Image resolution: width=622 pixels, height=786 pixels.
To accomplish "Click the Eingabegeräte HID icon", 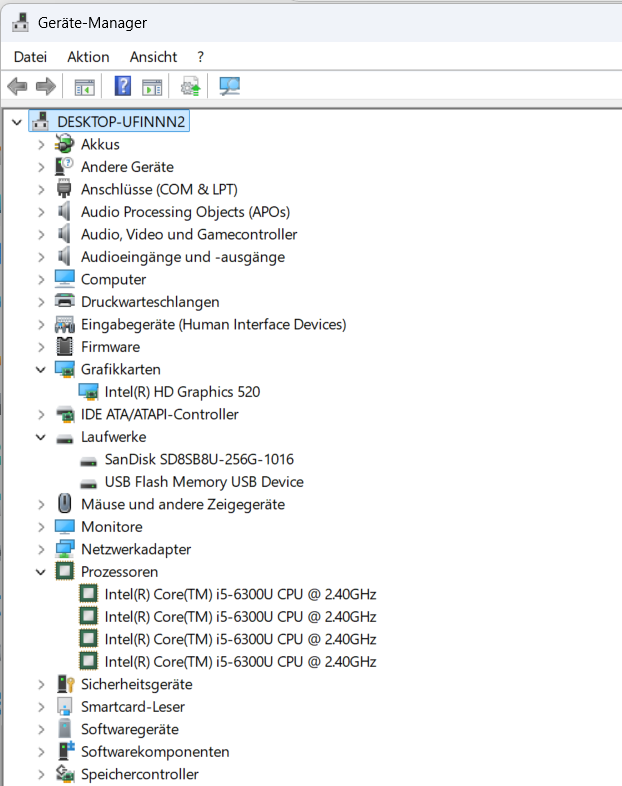I will [x=65, y=324].
